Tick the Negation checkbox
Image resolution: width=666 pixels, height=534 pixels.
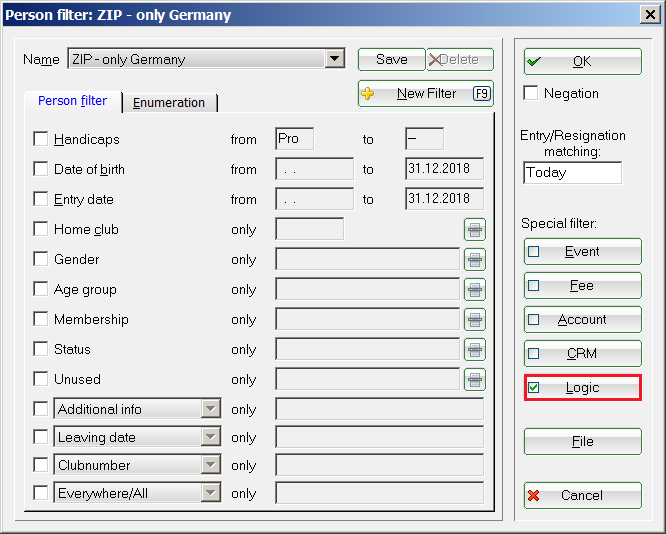point(532,93)
